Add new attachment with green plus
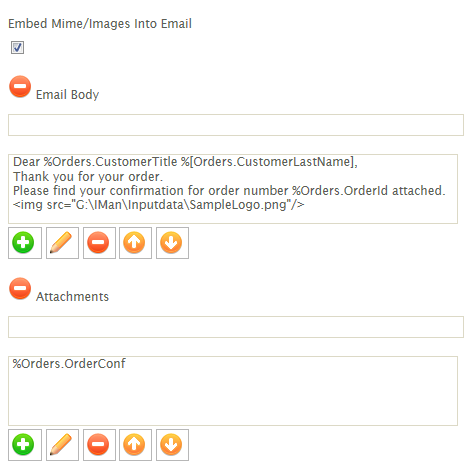Screen dimensions: 472x463 pos(25,445)
